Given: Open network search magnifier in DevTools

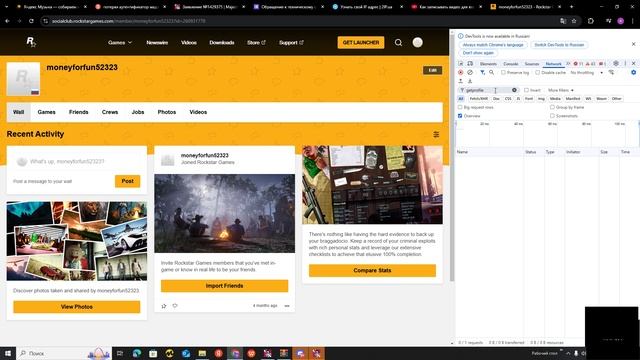Looking at the screenshot, I should coord(492,72).
